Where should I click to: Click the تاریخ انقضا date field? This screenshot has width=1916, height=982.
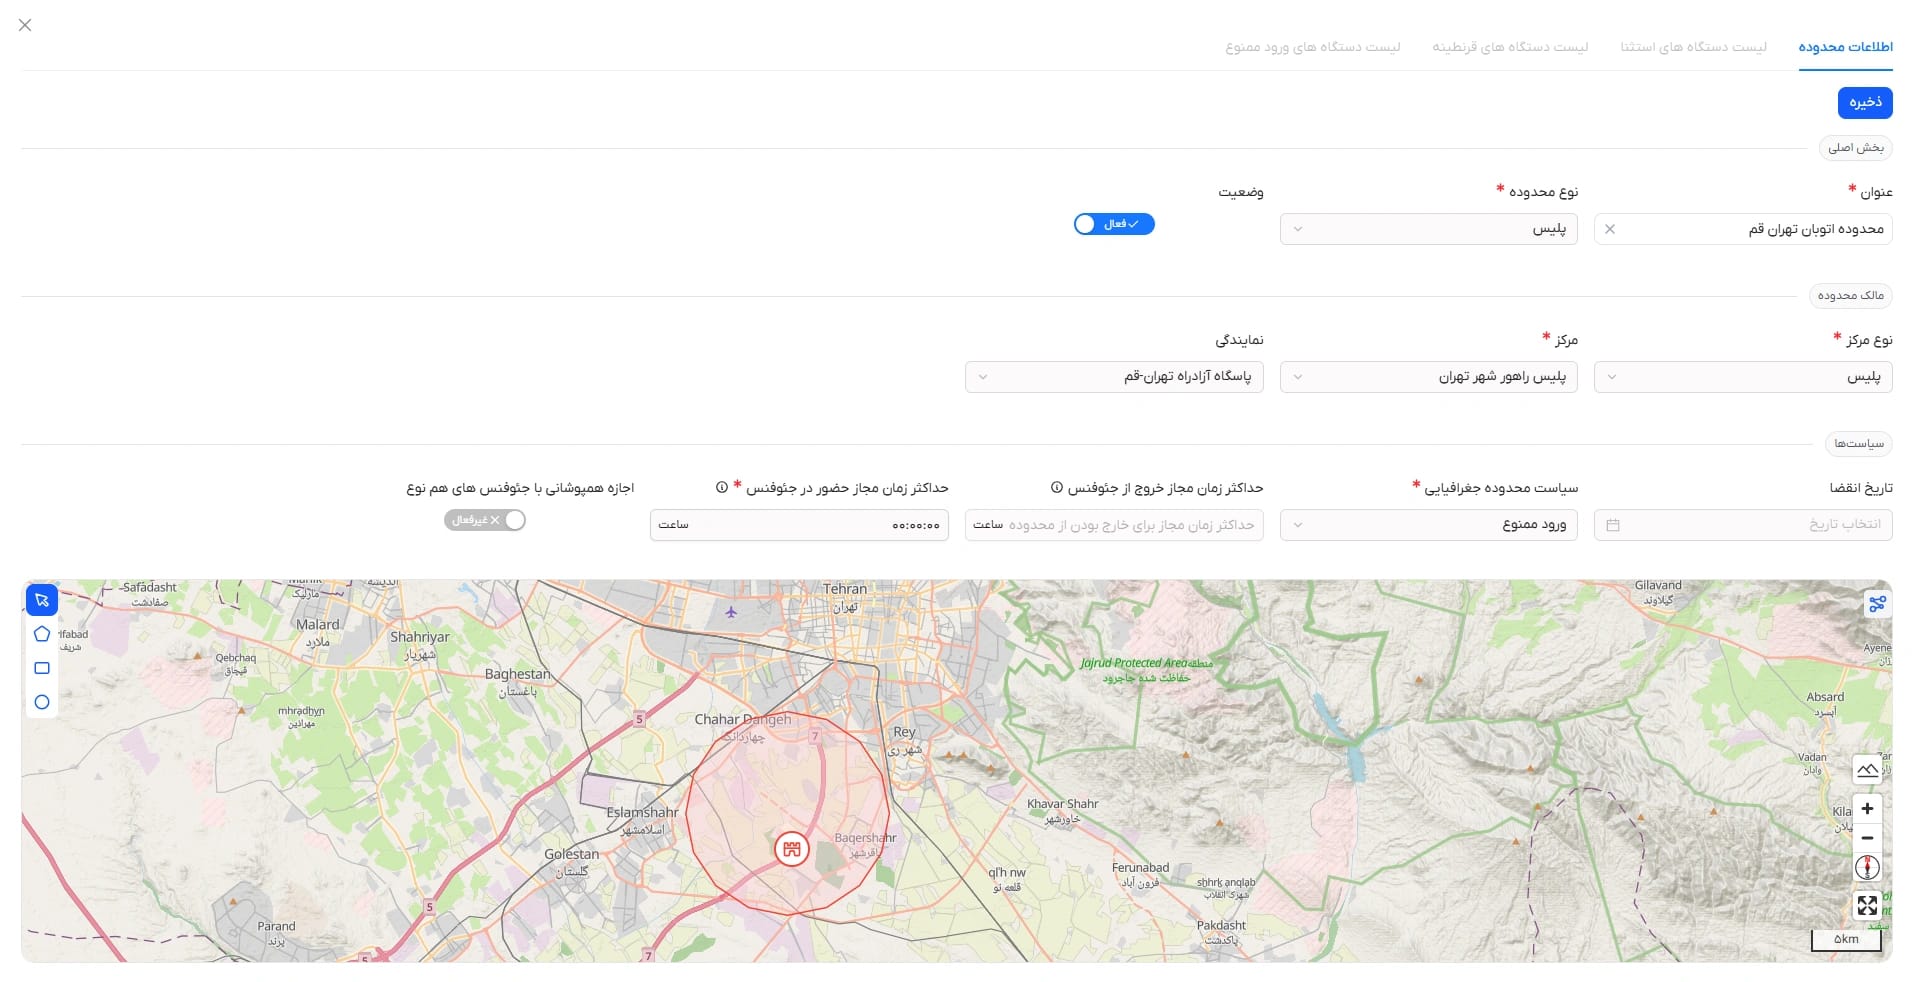pos(1743,525)
